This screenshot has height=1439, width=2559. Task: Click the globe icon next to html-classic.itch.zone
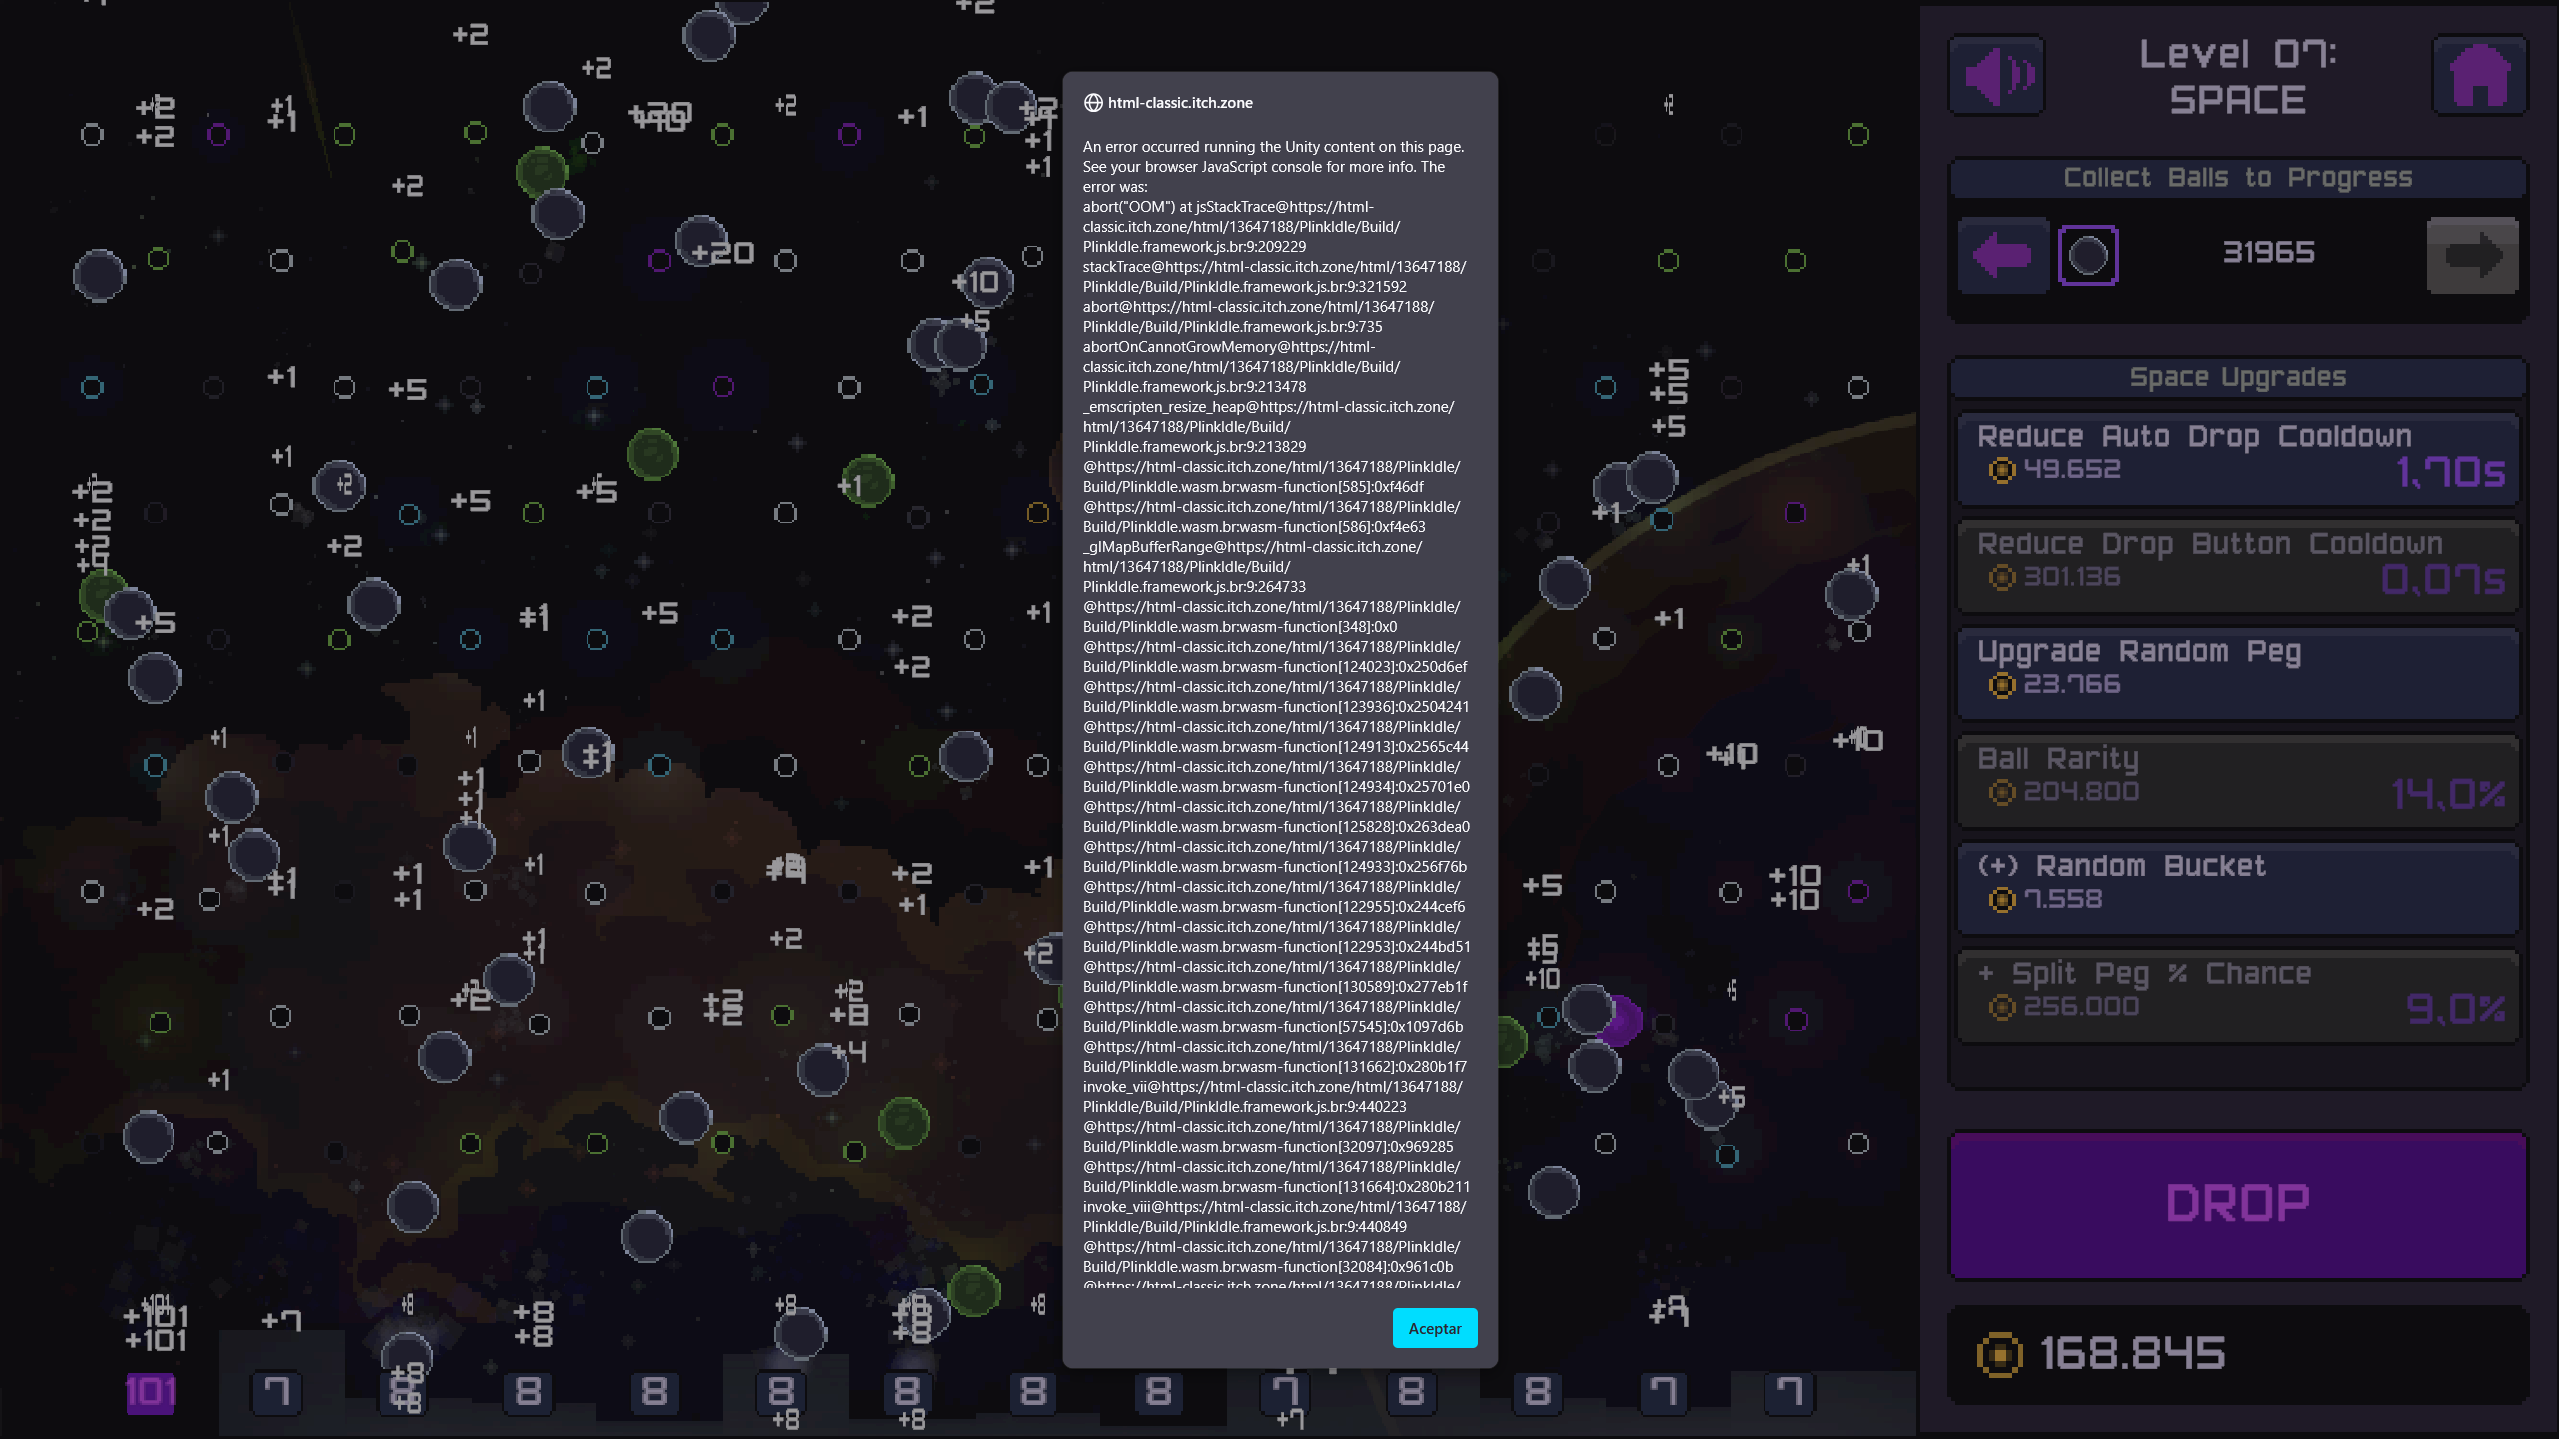point(1093,103)
